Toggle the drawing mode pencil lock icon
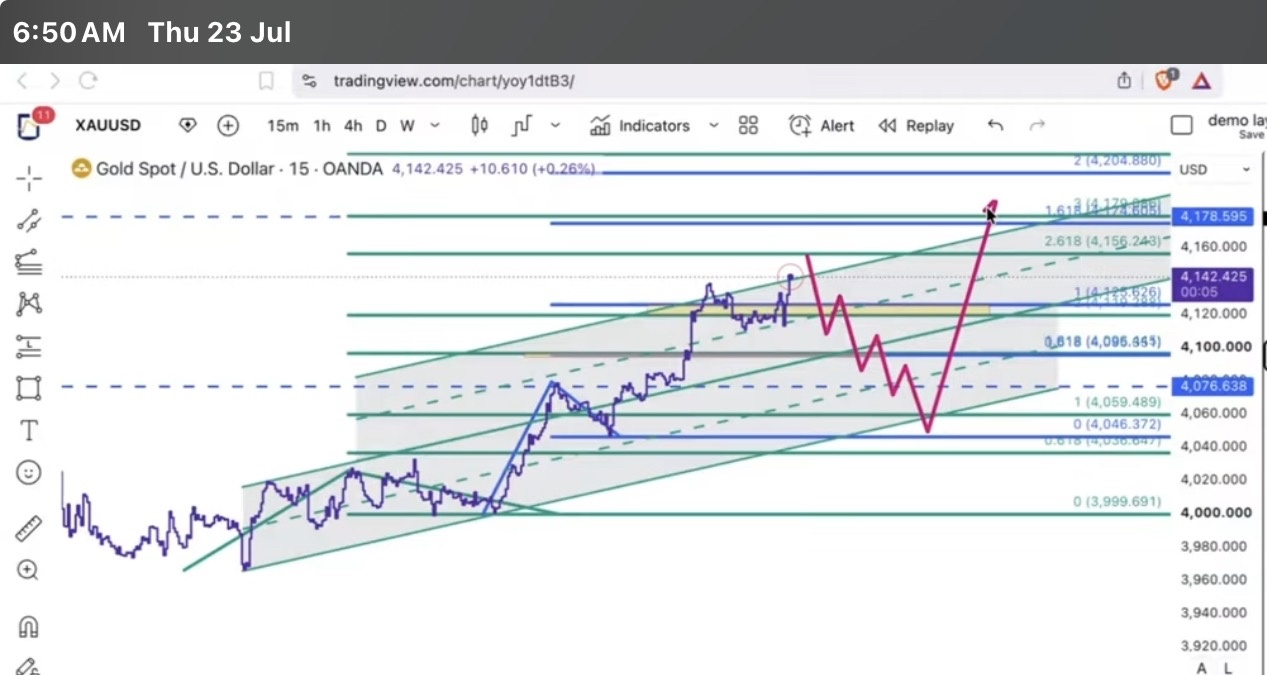 [x=29, y=665]
